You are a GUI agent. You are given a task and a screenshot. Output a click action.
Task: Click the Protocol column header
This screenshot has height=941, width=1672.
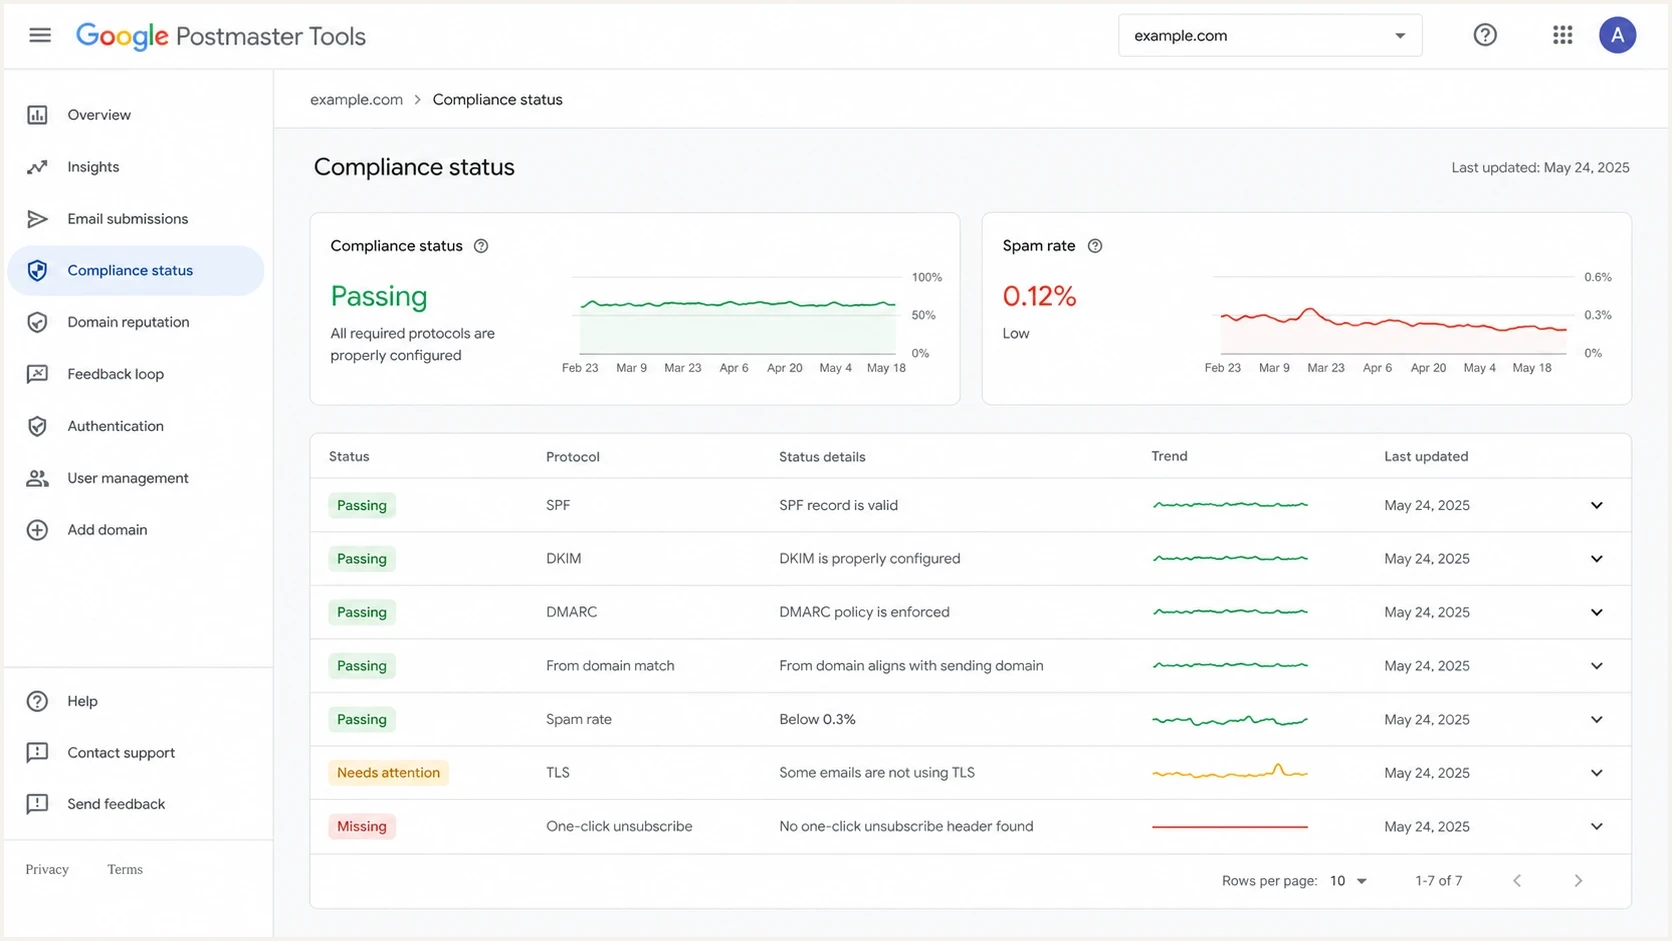point(573,457)
